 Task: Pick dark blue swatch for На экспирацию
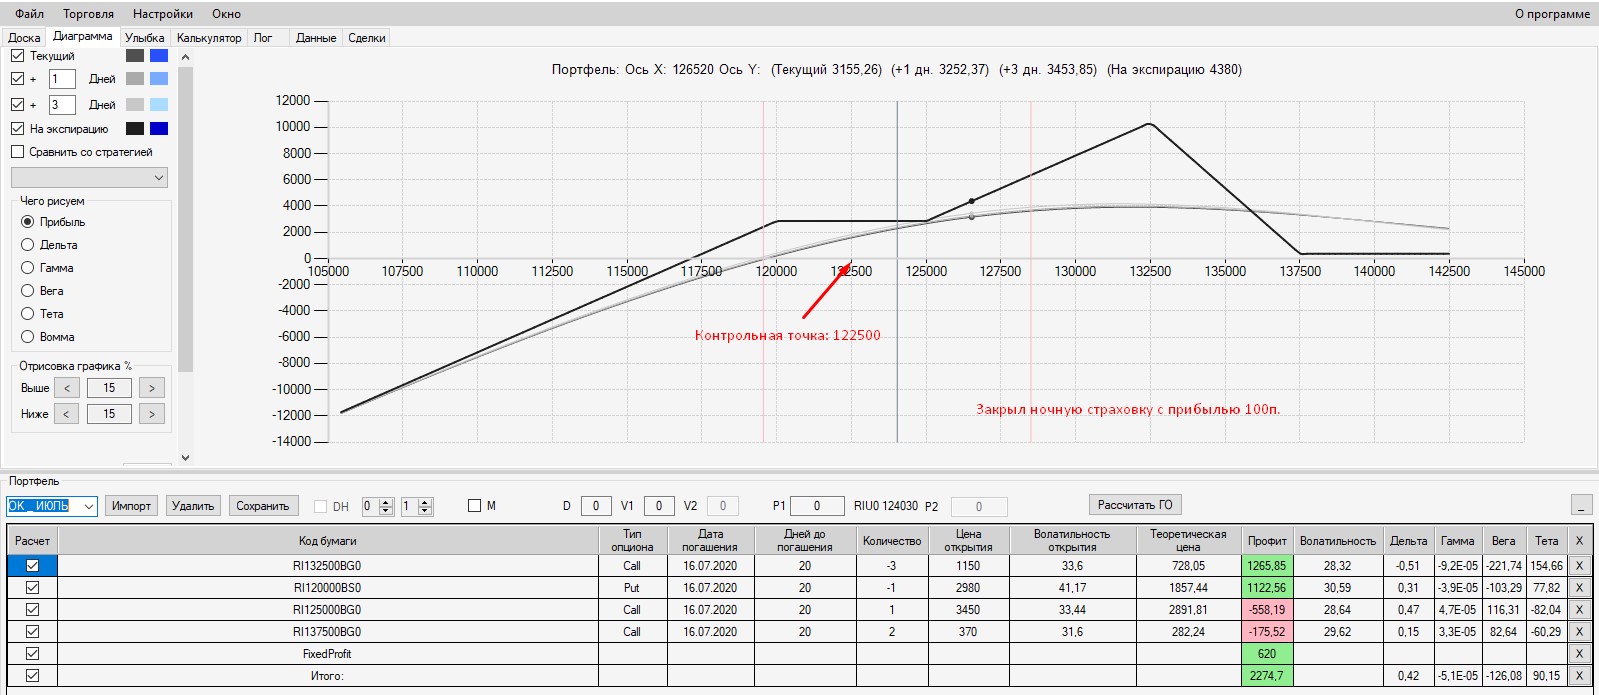pos(159,129)
